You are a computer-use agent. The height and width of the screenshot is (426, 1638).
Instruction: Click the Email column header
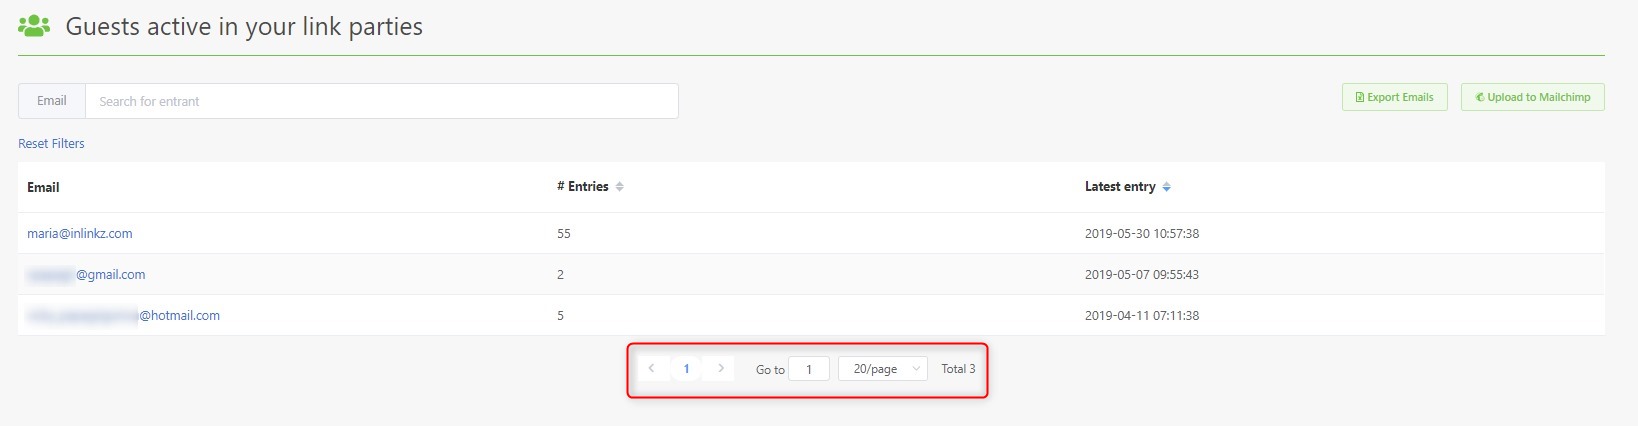(x=43, y=187)
